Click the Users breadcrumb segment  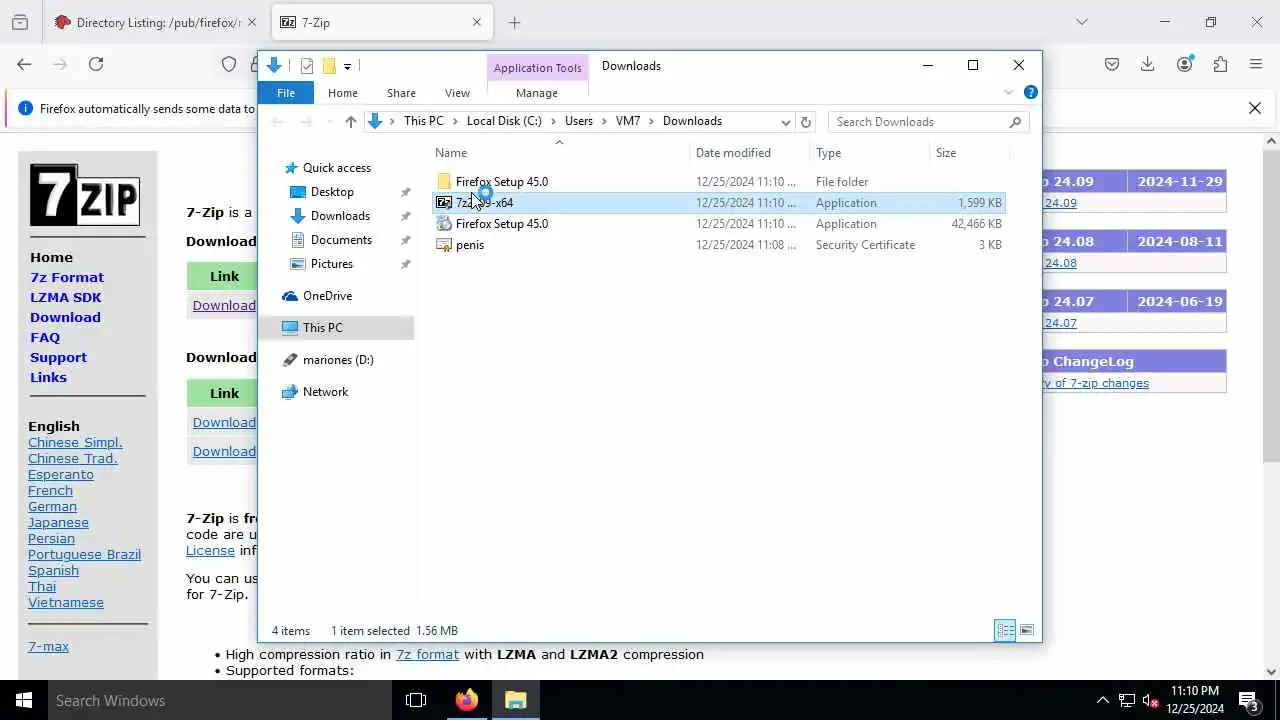click(x=579, y=121)
